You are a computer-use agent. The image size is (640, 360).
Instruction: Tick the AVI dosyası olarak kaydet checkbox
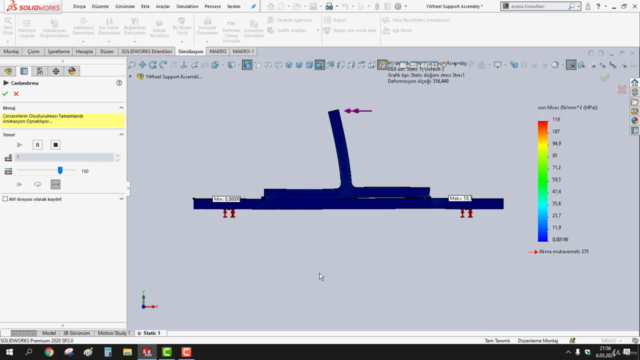coord(5,199)
